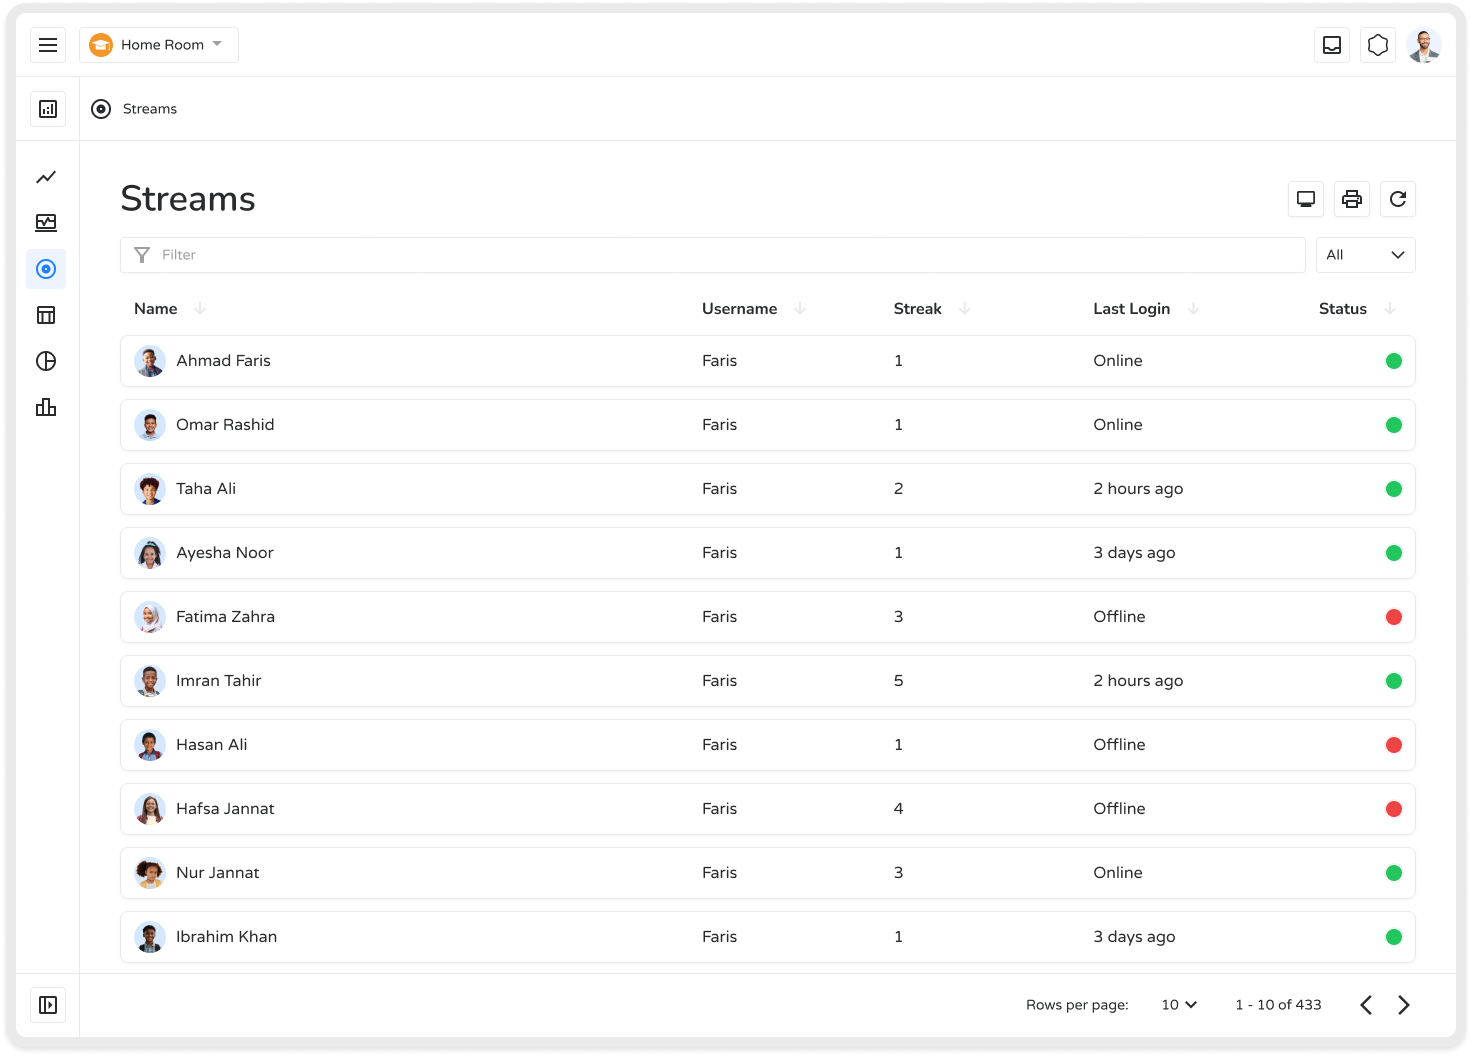The height and width of the screenshot is (1056, 1472).
Task: Select the line chart analytics icon
Action: pos(46,177)
